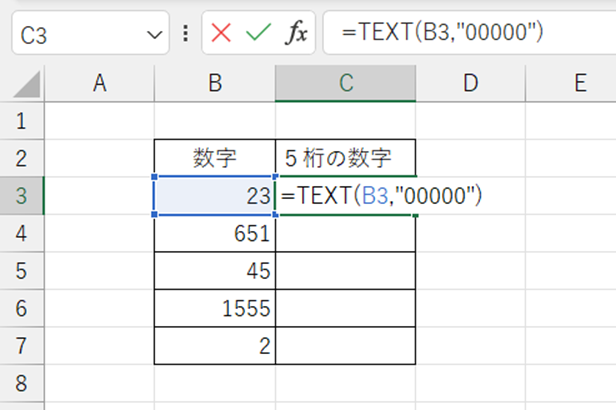Open the Insert Function fx dialog
This screenshot has width=616, height=410.
tap(296, 33)
